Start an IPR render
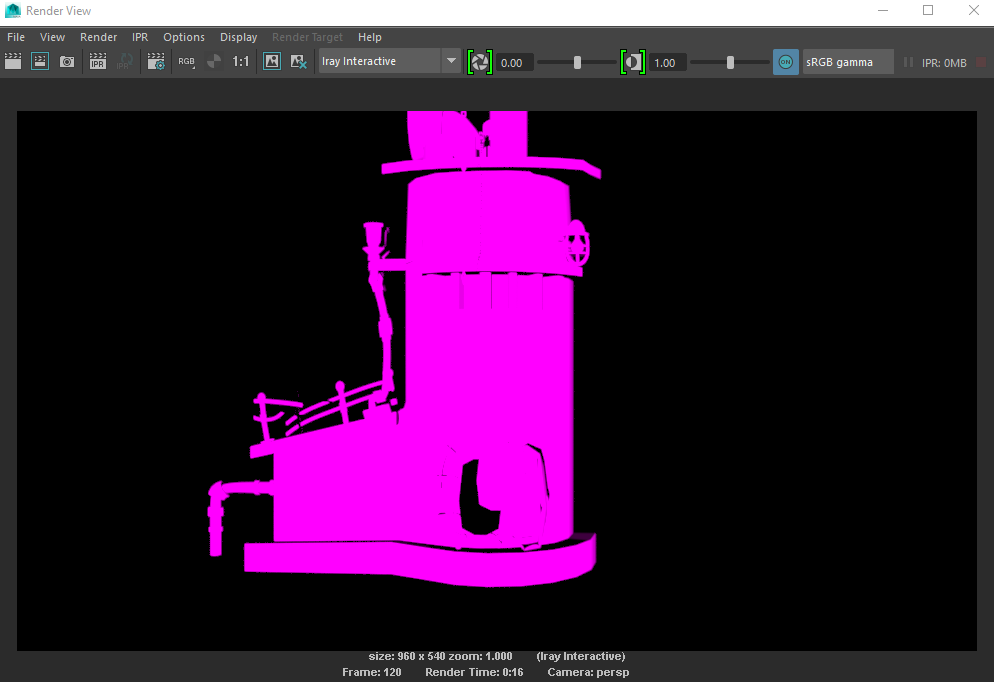This screenshot has height=682, width=994. 97,61
